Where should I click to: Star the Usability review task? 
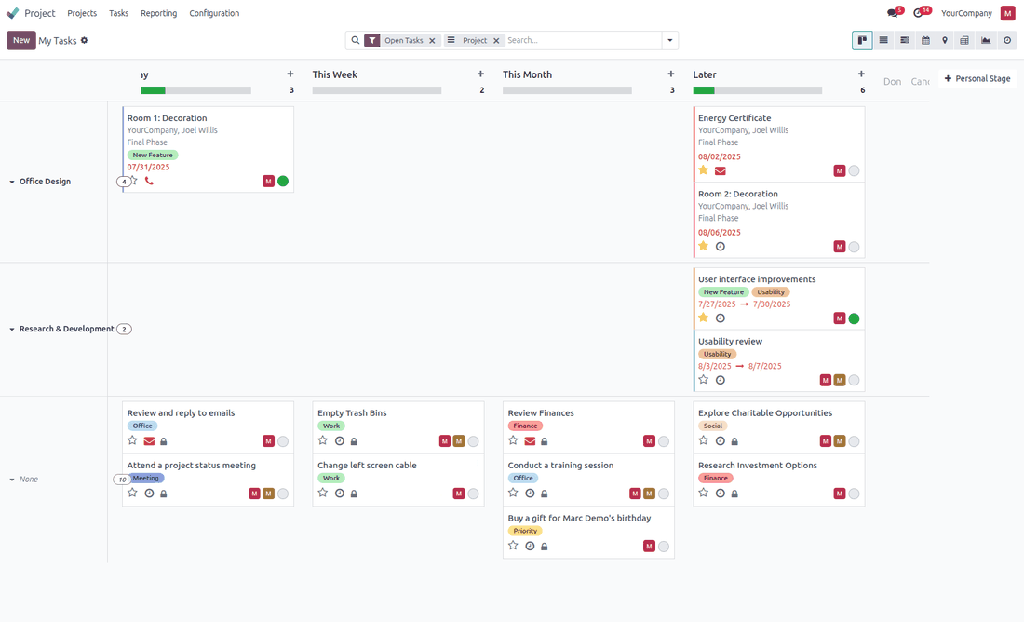click(x=703, y=380)
